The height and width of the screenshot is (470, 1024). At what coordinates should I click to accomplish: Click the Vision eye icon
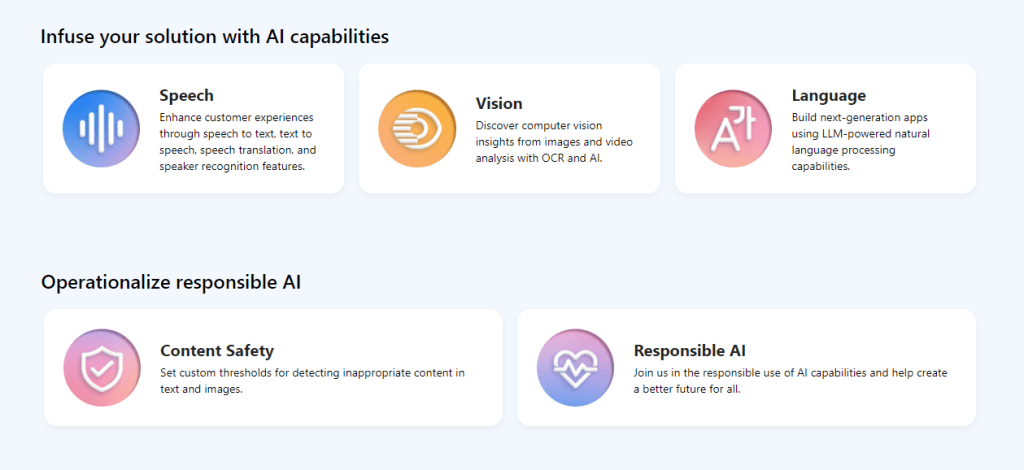click(x=417, y=128)
